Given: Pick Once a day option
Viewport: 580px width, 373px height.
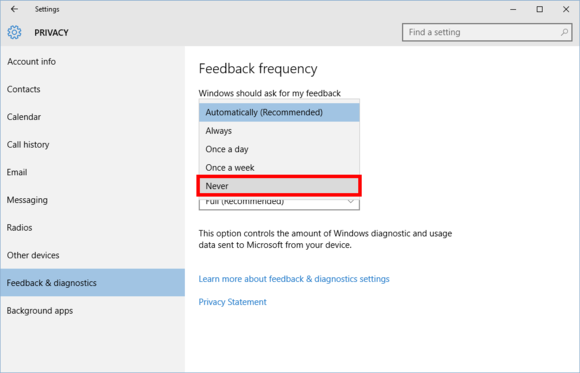Looking at the screenshot, I should tap(279, 149).
